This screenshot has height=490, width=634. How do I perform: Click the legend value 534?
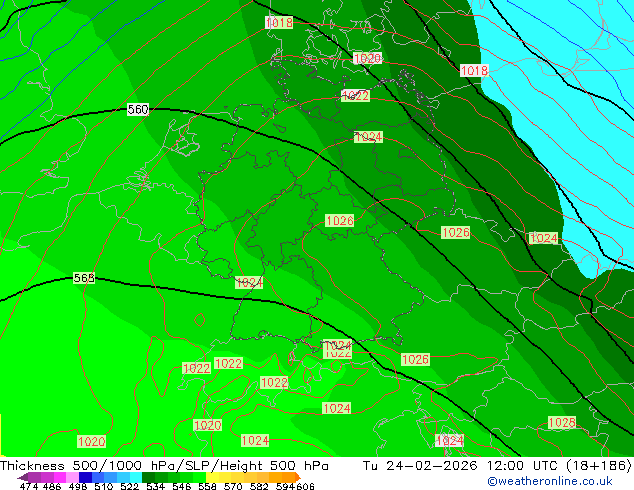155,486
